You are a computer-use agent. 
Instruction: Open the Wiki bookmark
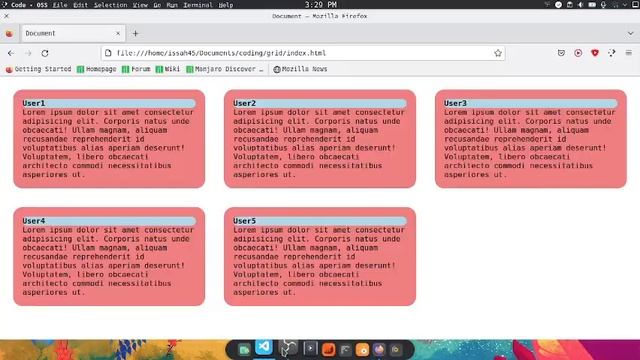tap(168, 69)
